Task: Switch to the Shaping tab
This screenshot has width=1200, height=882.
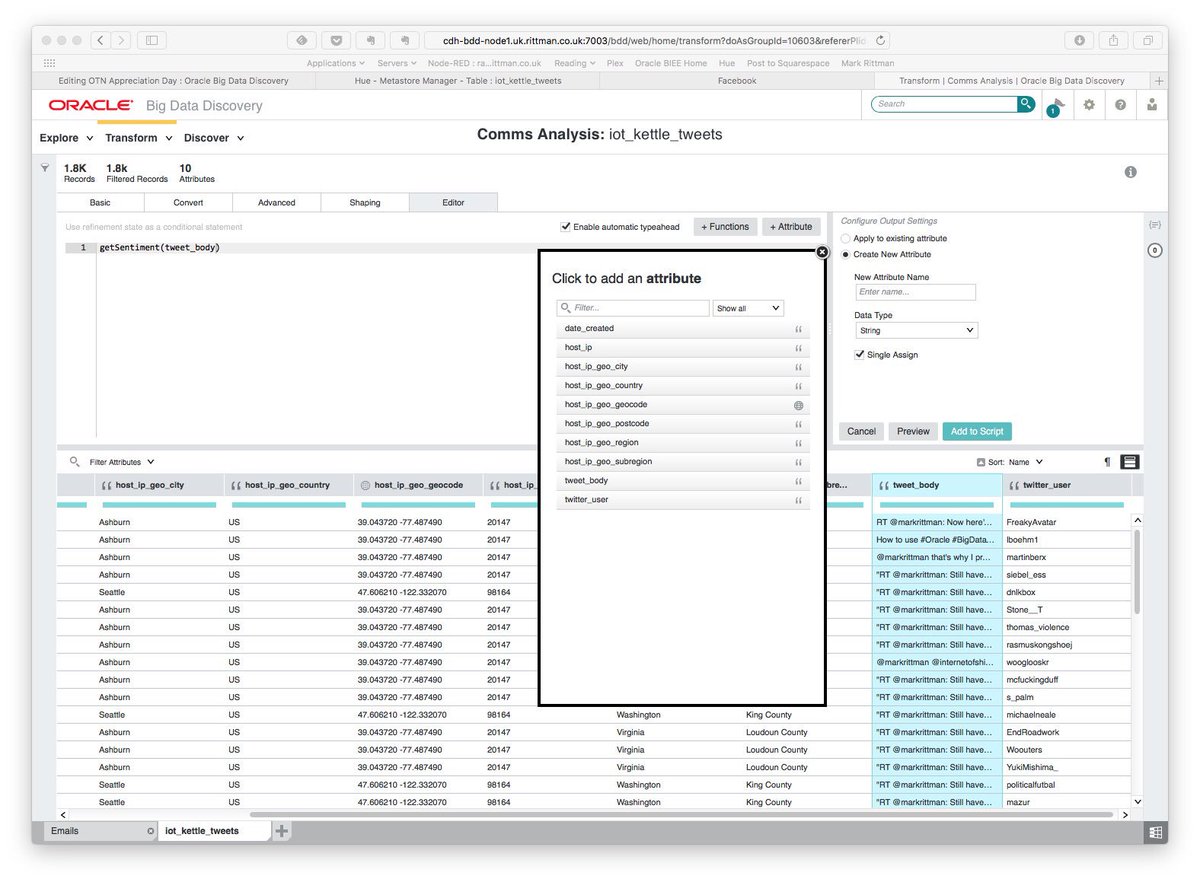Action: 364,203
